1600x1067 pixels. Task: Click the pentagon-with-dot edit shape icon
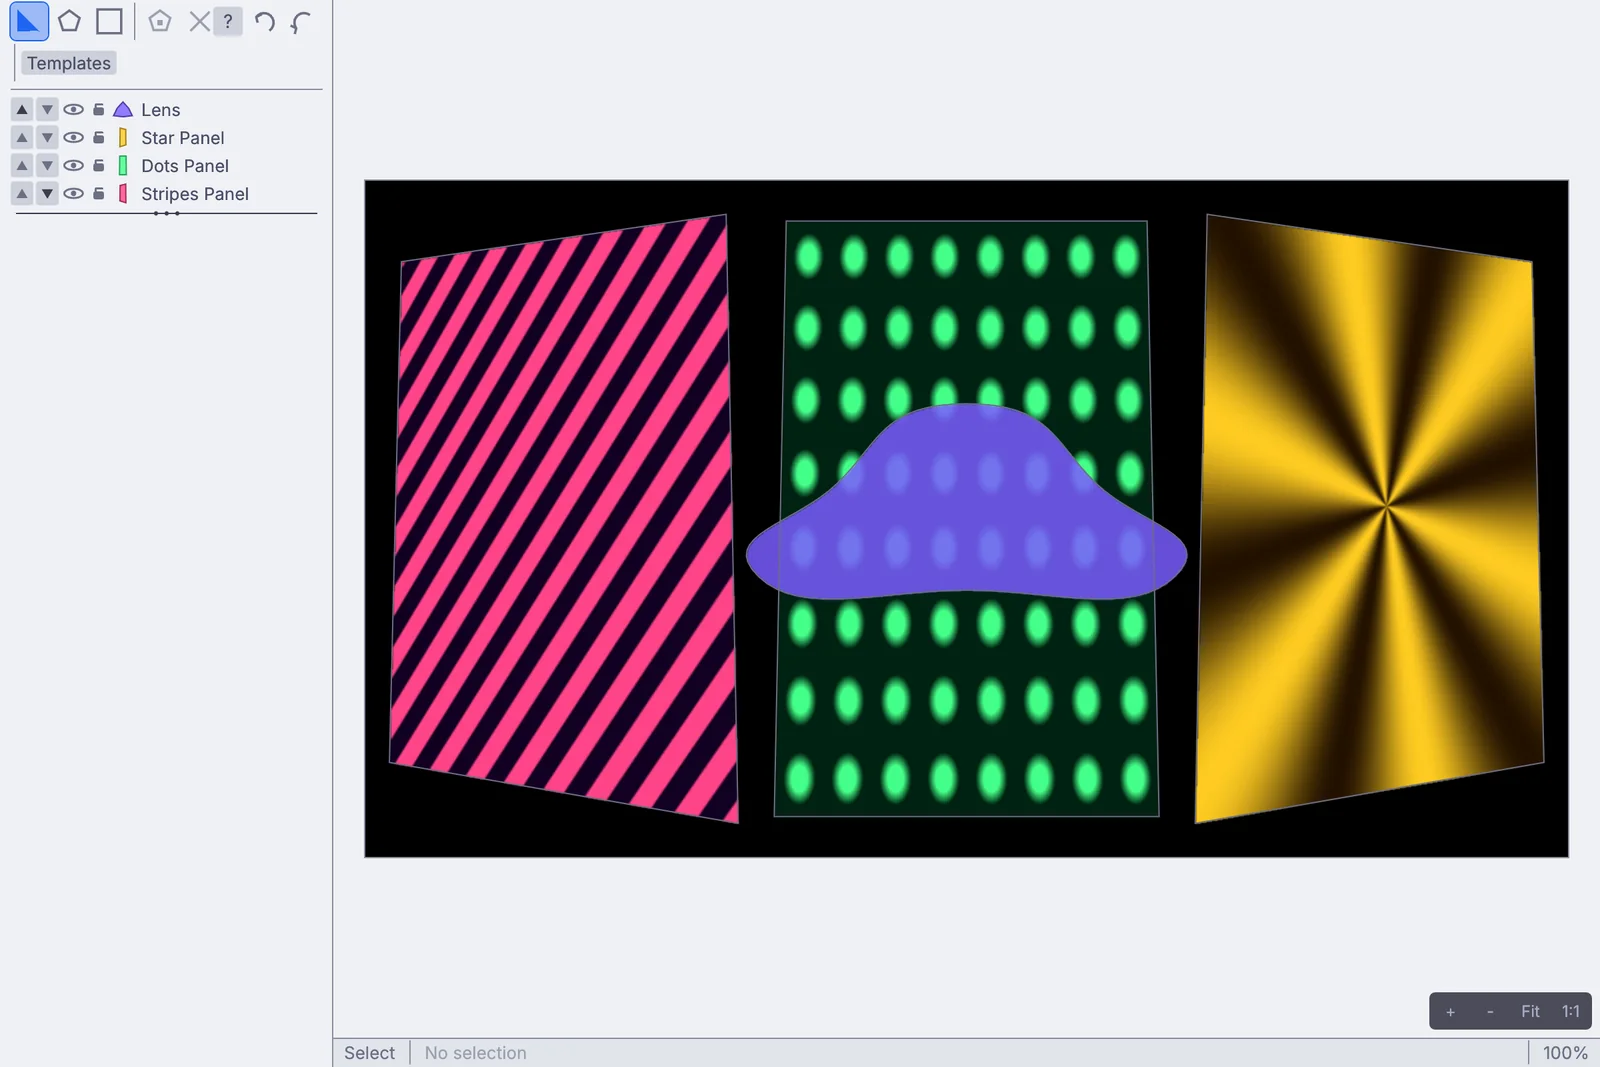[160, 21]
